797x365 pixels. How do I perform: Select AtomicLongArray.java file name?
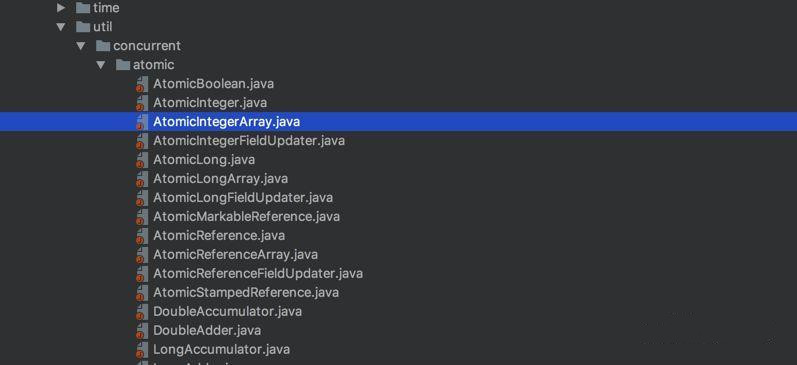tap(221, 178)
